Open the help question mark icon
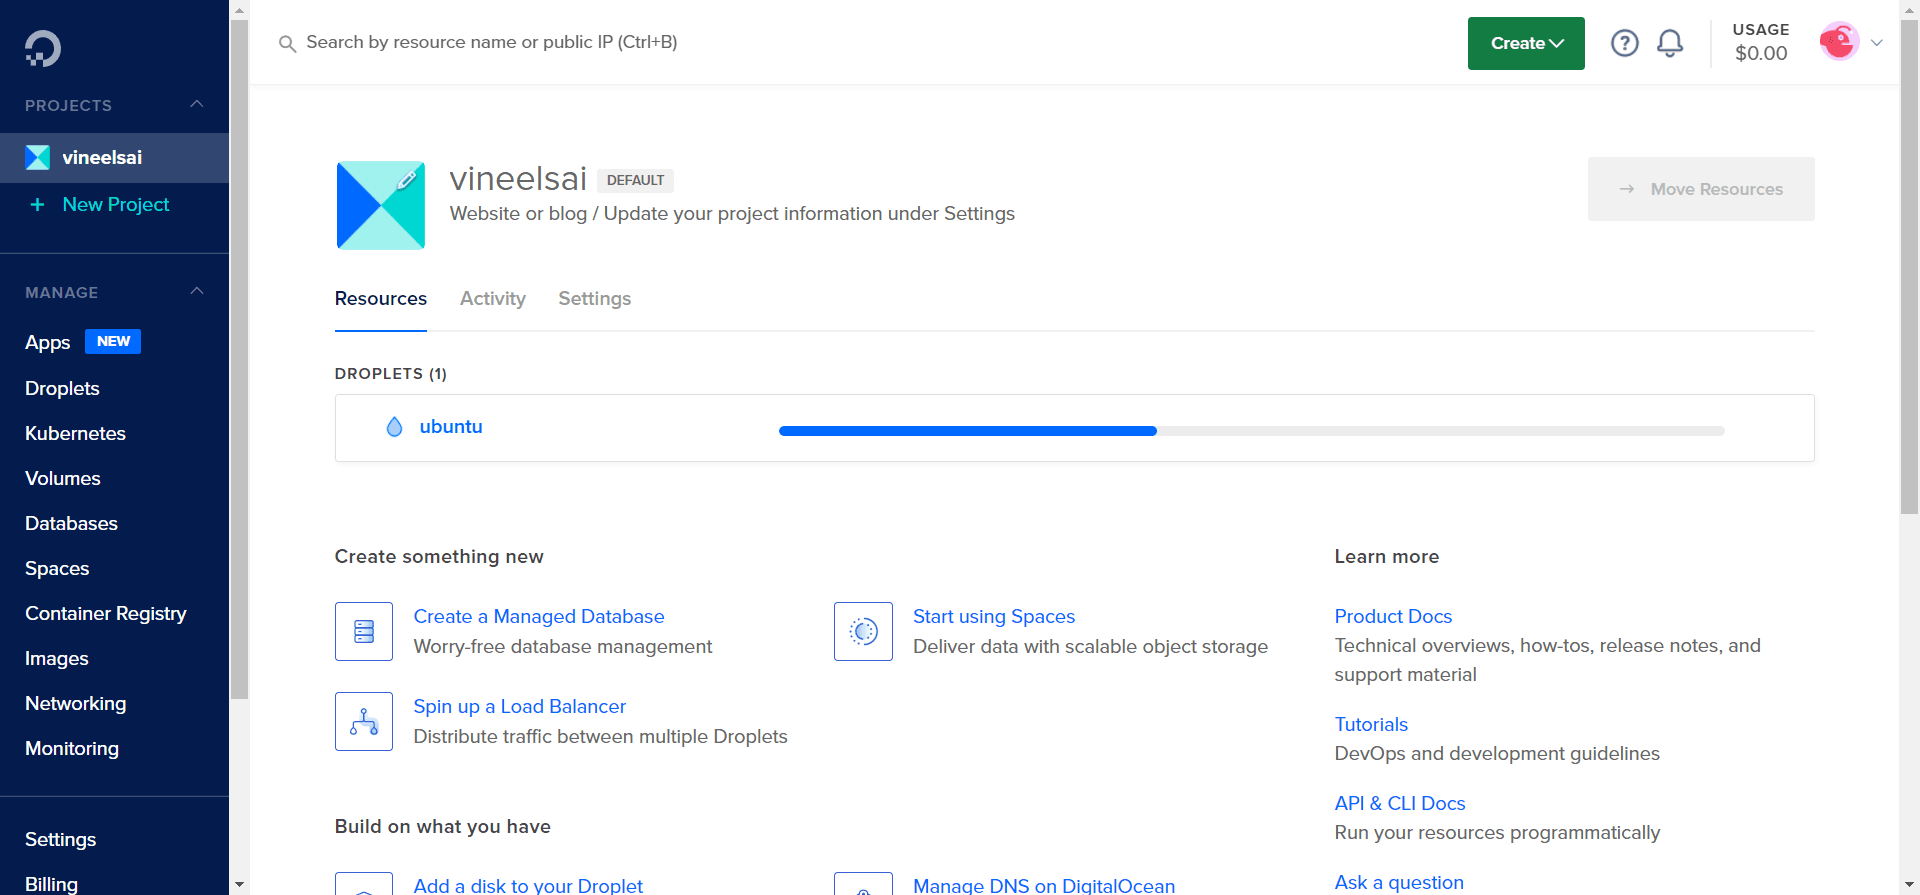Screen dimensions: 1920x895 click(1624, 43)
